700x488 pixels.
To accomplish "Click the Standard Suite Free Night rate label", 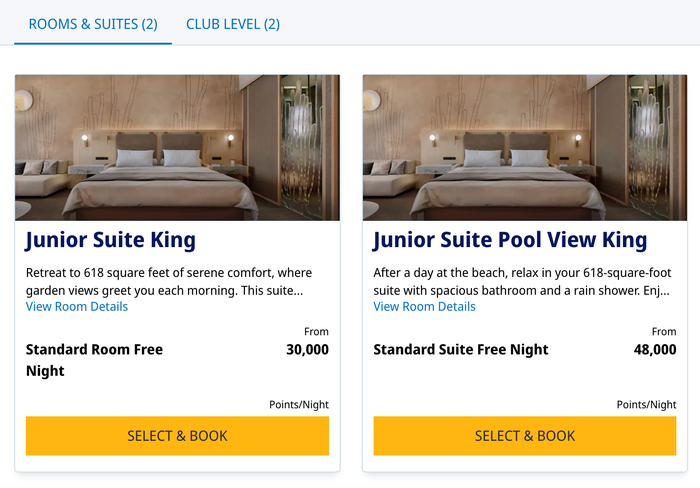I will pos(461,350).
